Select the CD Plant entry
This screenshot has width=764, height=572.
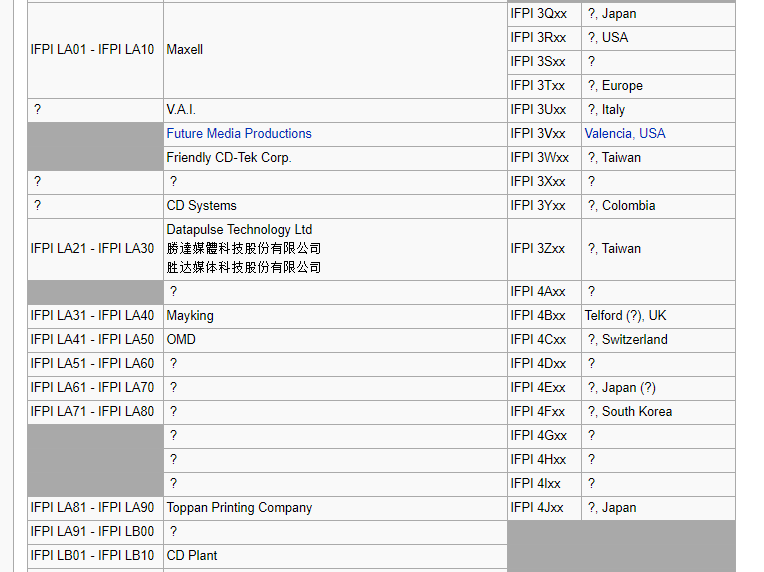point(192,556)
